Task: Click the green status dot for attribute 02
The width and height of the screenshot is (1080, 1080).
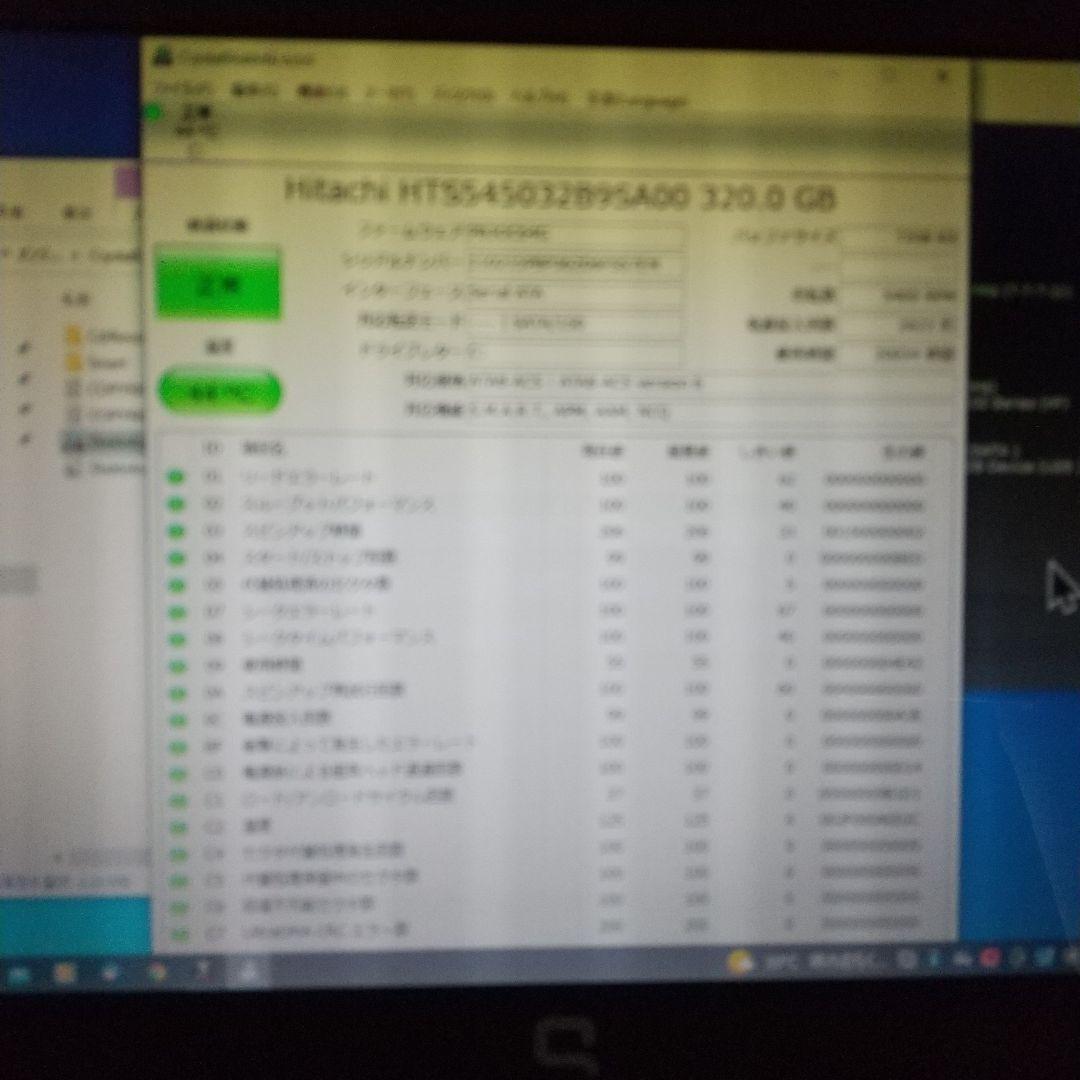Action: (176, 504)
